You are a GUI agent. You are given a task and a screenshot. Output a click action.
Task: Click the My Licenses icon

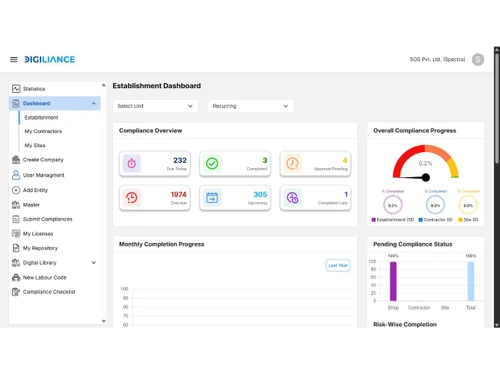tap(16, 233)
